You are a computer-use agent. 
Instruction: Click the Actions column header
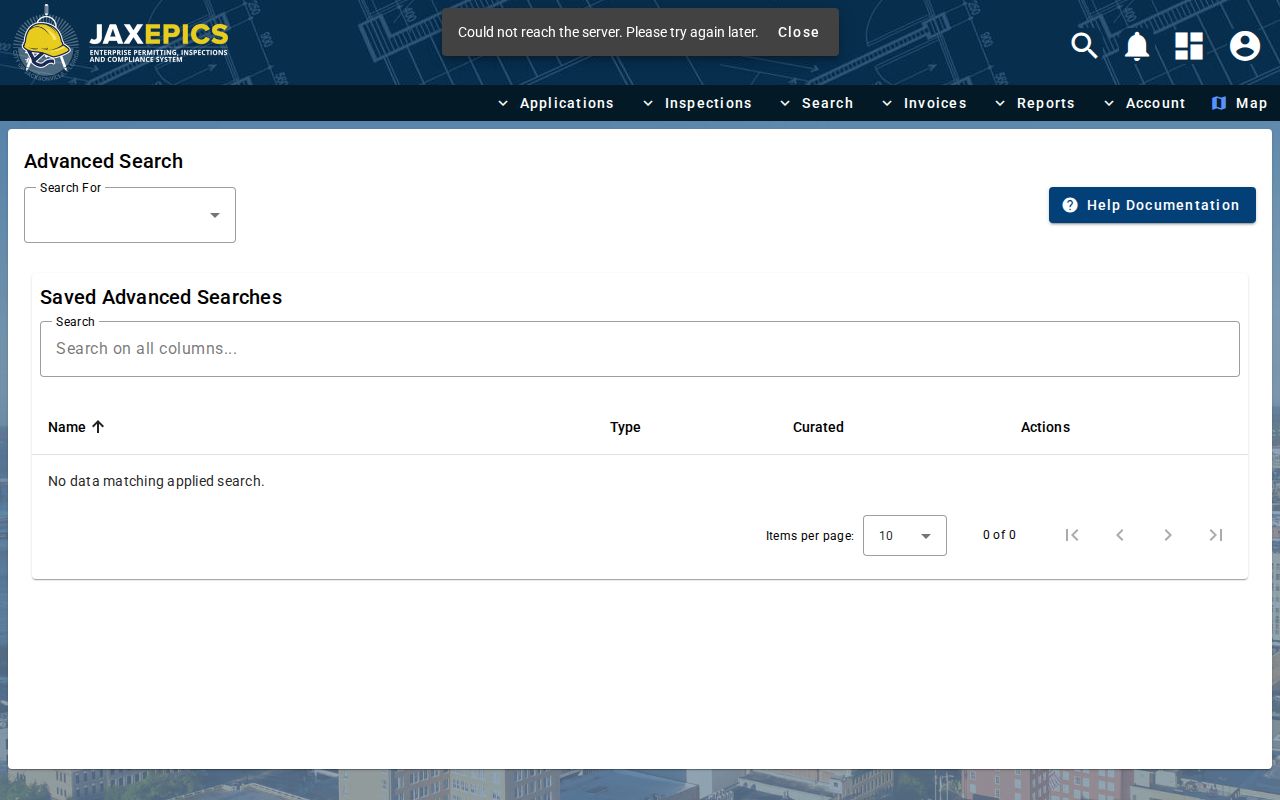click(x=1045, y=427)
